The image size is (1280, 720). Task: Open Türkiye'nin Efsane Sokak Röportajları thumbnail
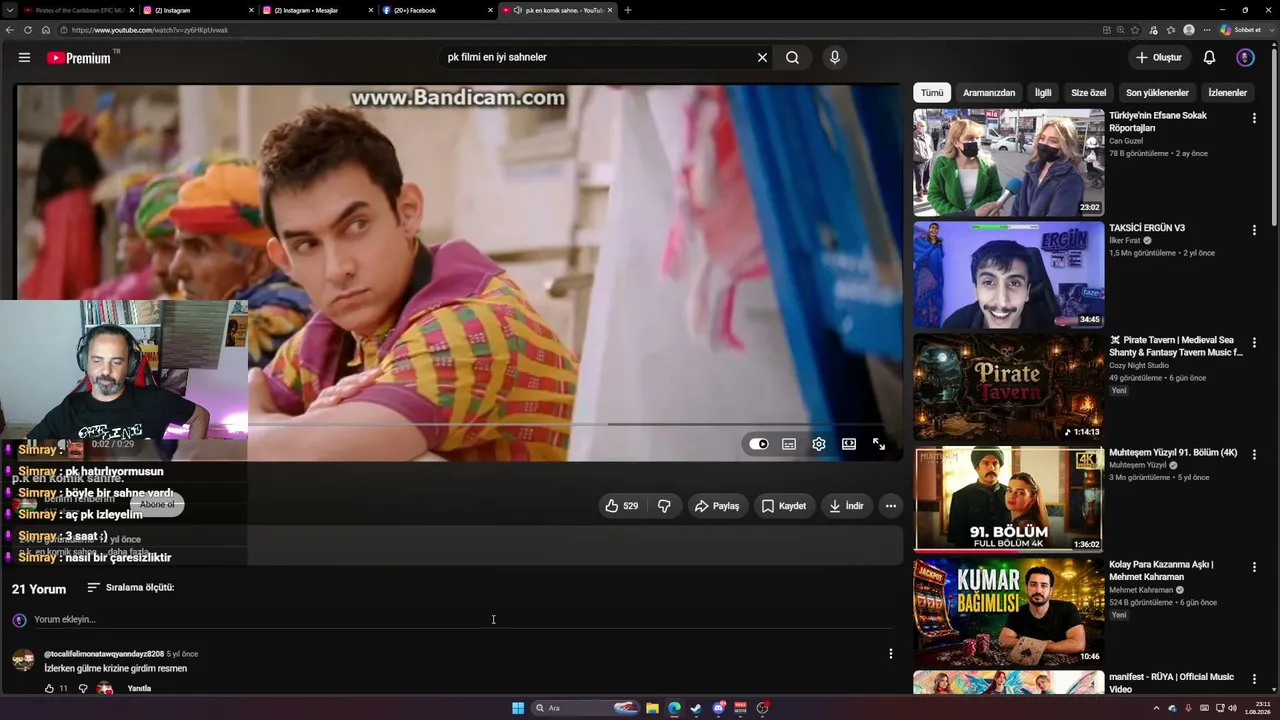pos(1008,162)
